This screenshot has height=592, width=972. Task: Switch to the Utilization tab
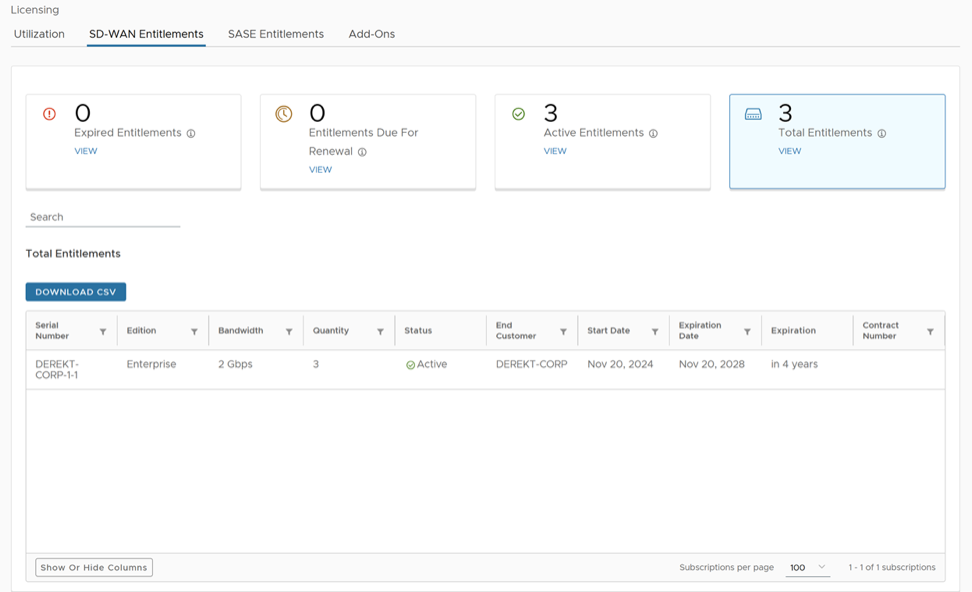39,34
